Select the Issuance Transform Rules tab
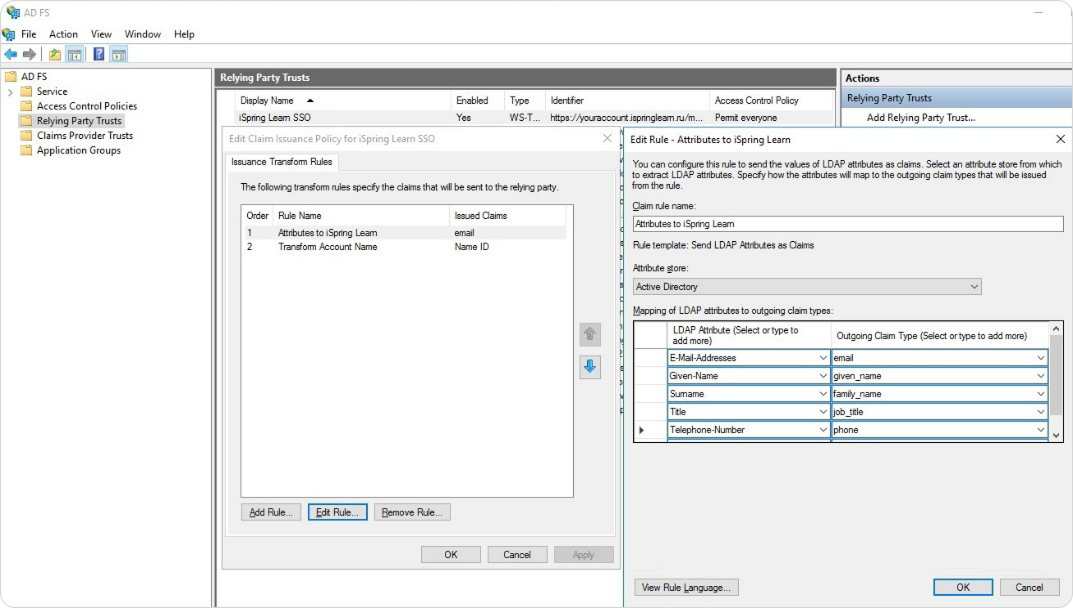1073x608 pixels. coord(281,162)
